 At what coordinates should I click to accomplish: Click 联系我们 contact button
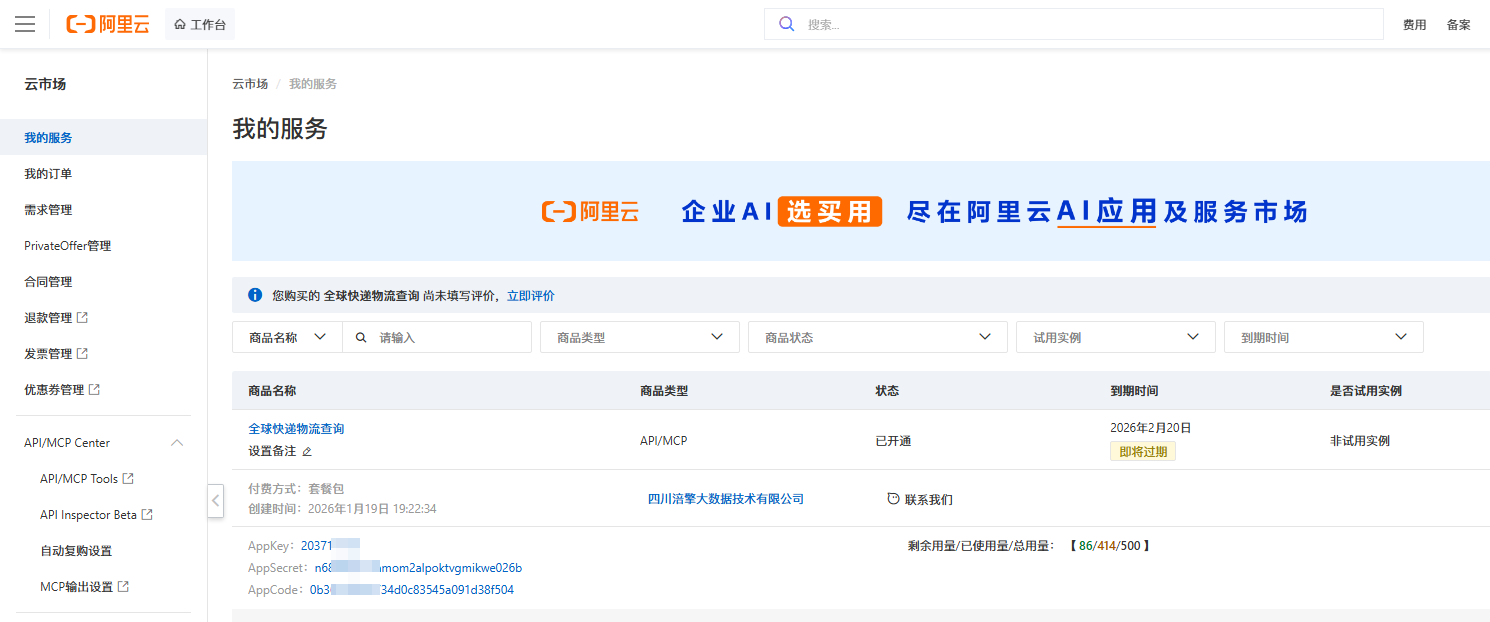(x=920, y=499)
